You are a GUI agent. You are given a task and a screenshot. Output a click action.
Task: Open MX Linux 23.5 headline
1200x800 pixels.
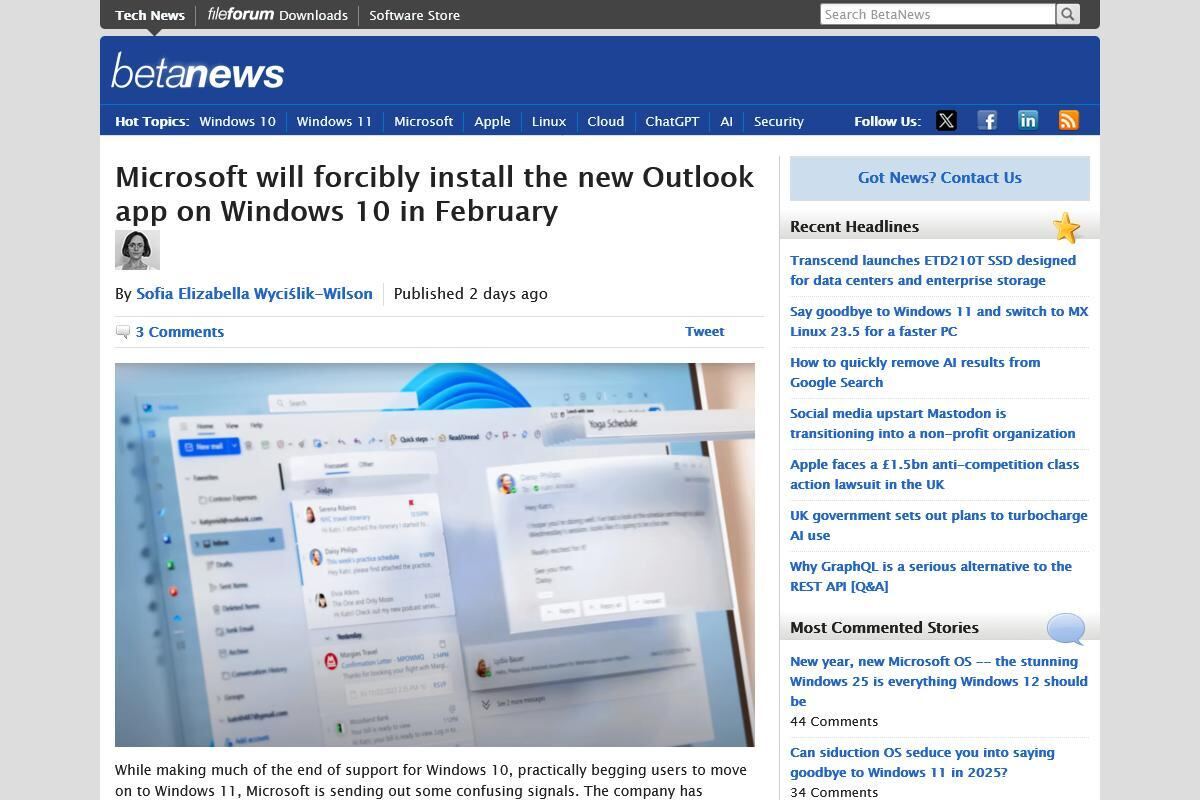click(x=939, y=321)
